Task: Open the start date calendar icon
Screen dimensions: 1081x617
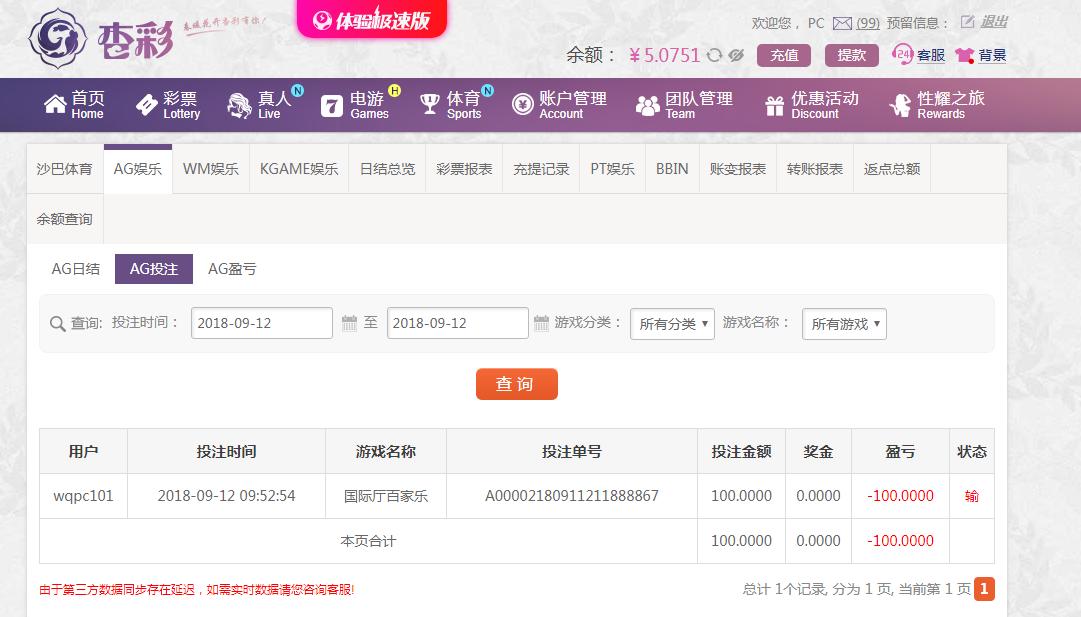Action: 350,323
